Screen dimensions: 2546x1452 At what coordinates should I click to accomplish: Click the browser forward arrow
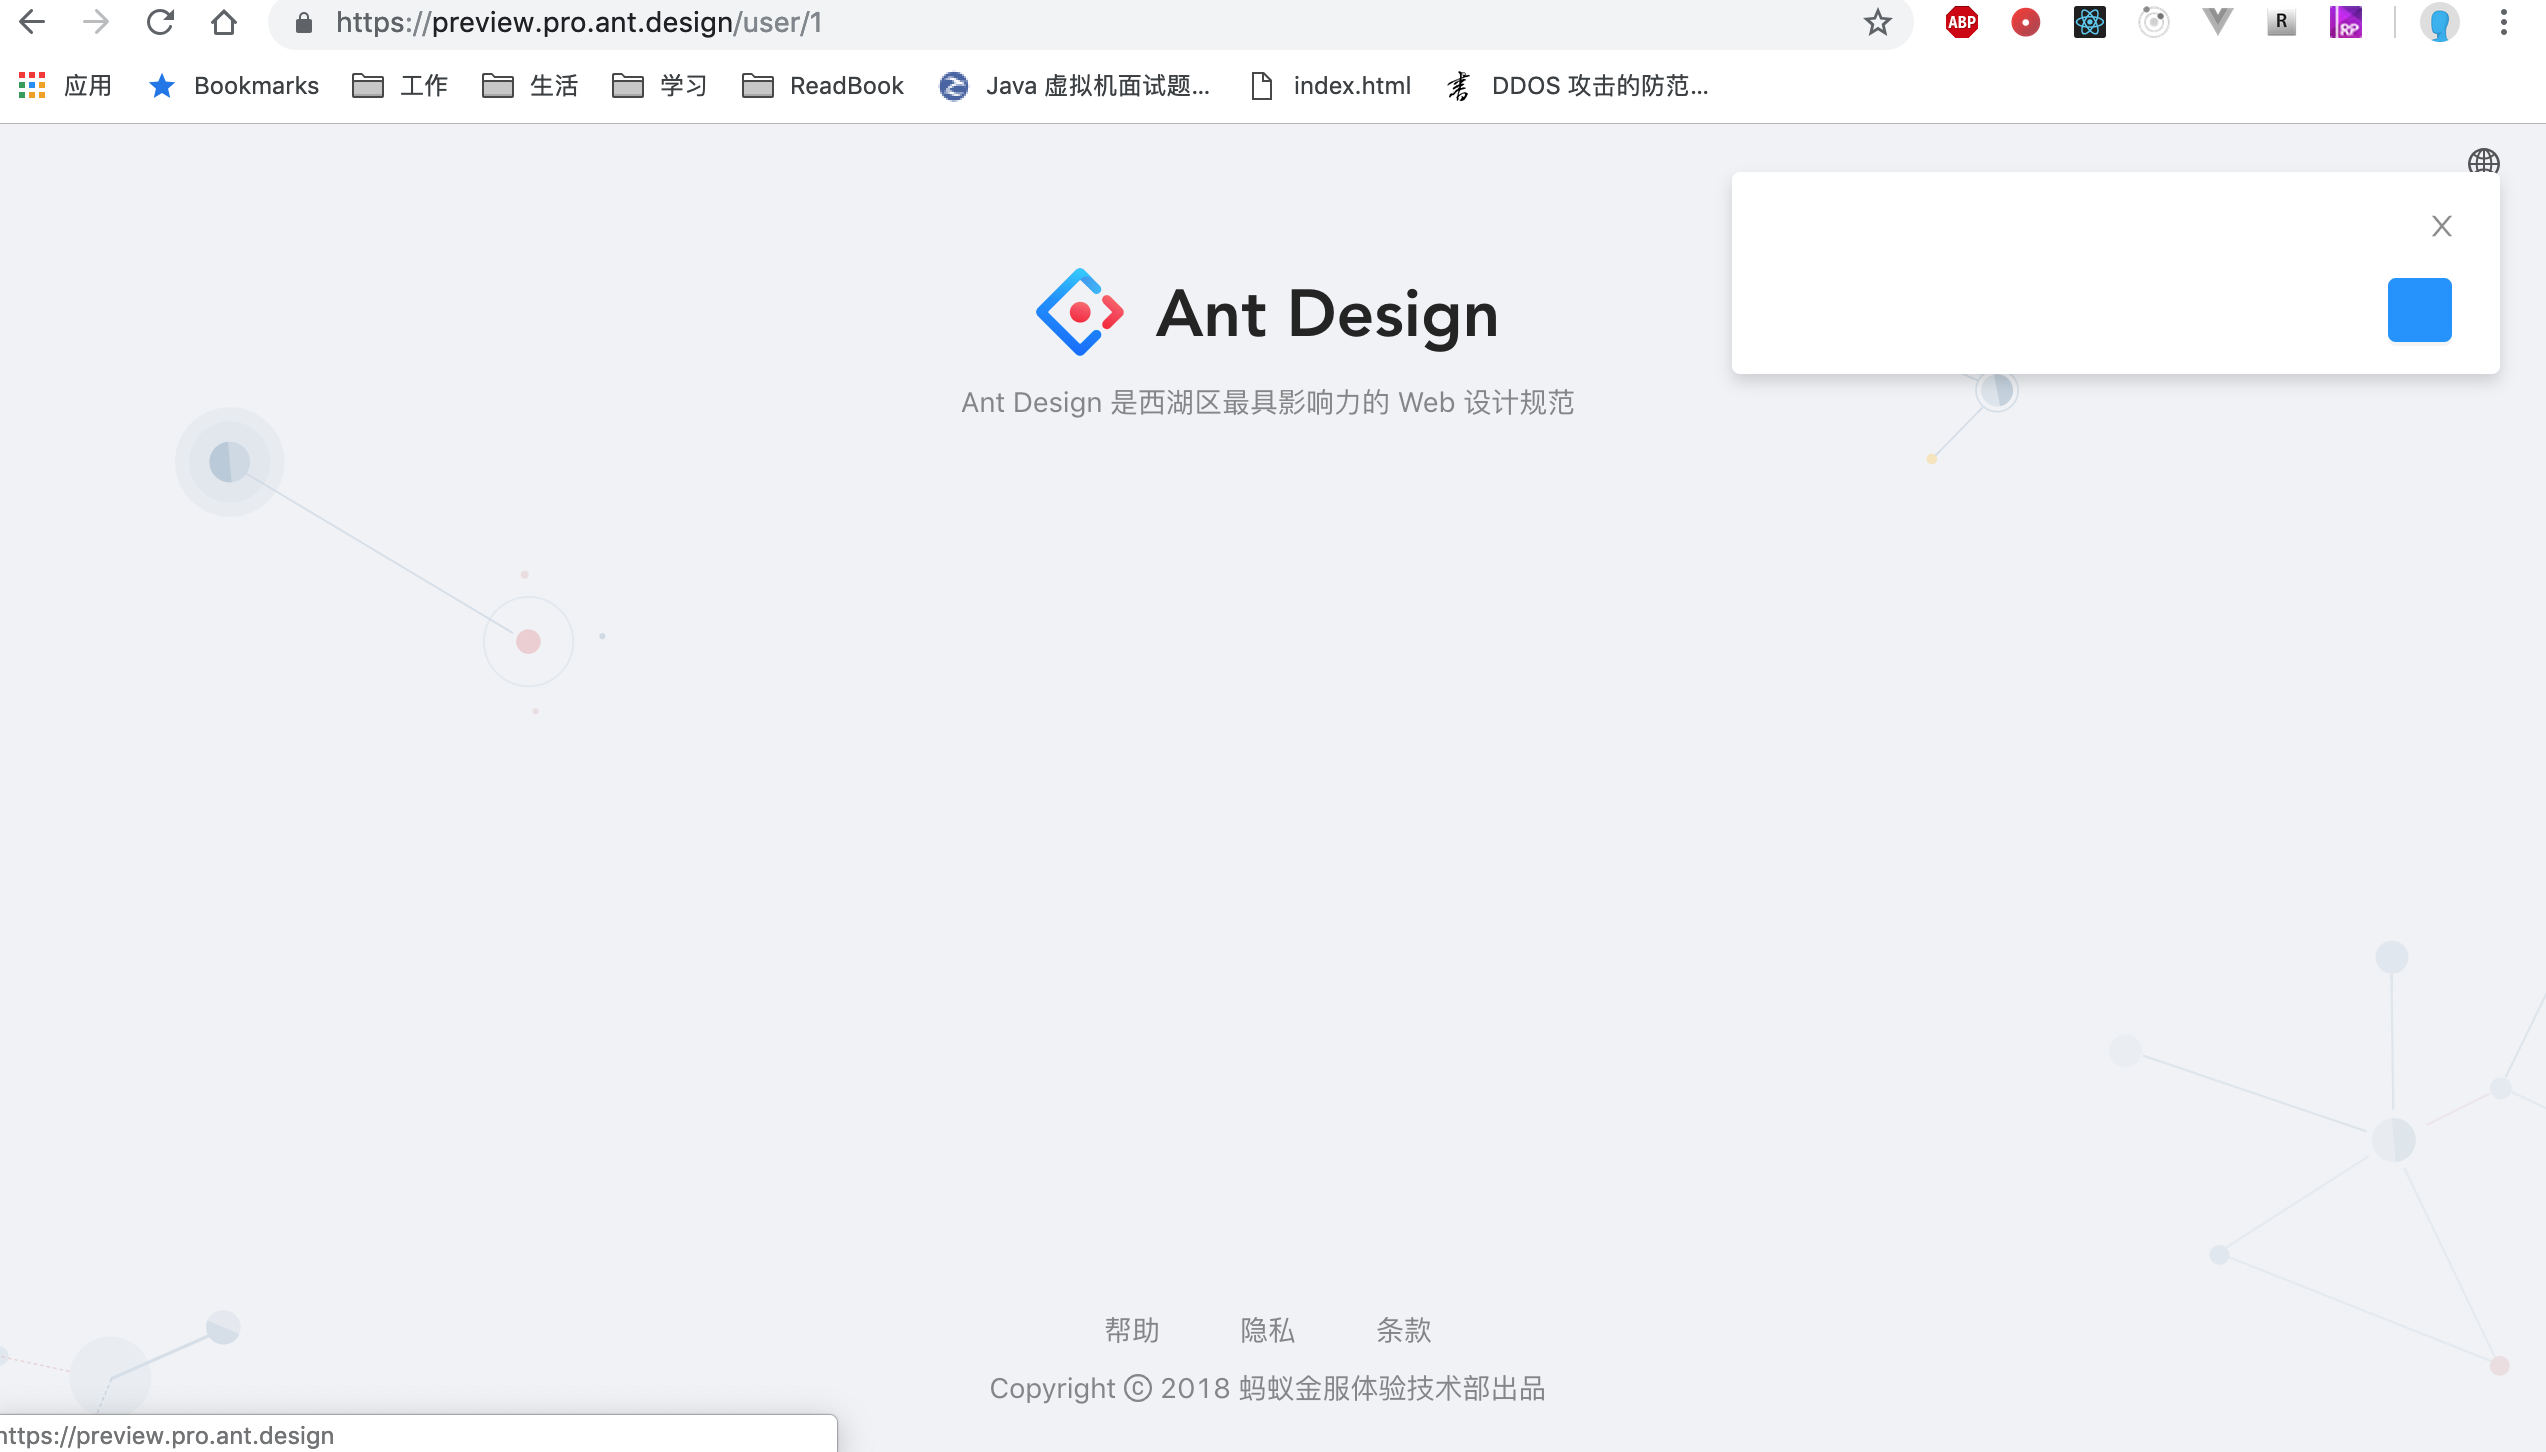tap(96, 22)
